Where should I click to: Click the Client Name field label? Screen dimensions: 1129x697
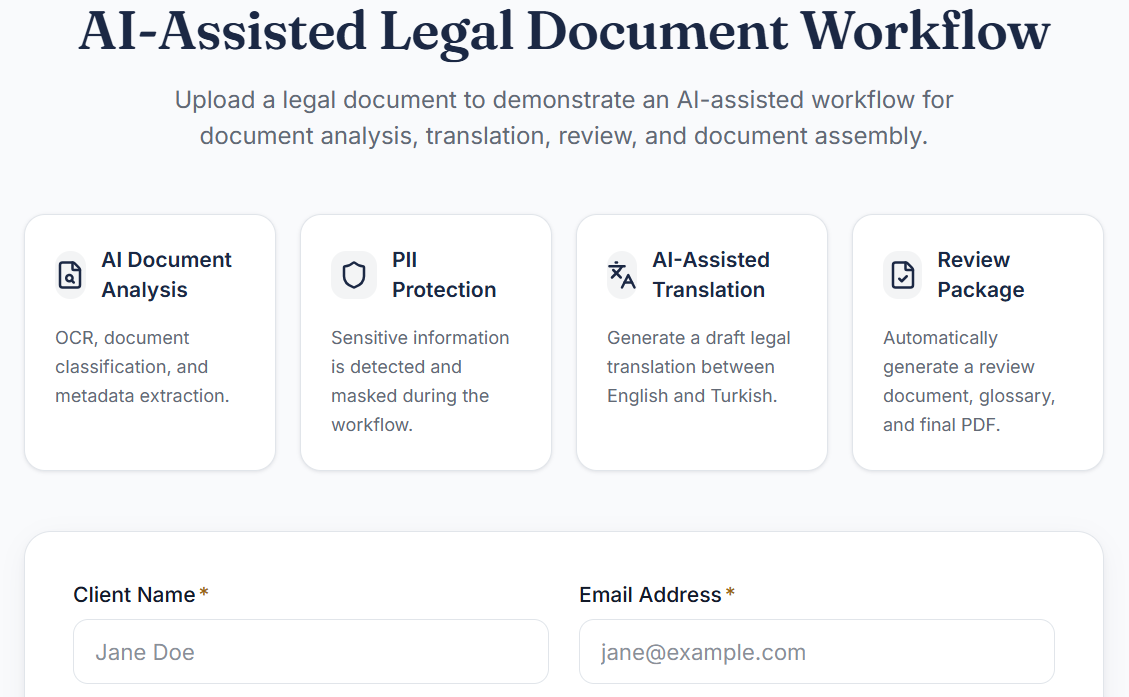click(x=134, y=595)
